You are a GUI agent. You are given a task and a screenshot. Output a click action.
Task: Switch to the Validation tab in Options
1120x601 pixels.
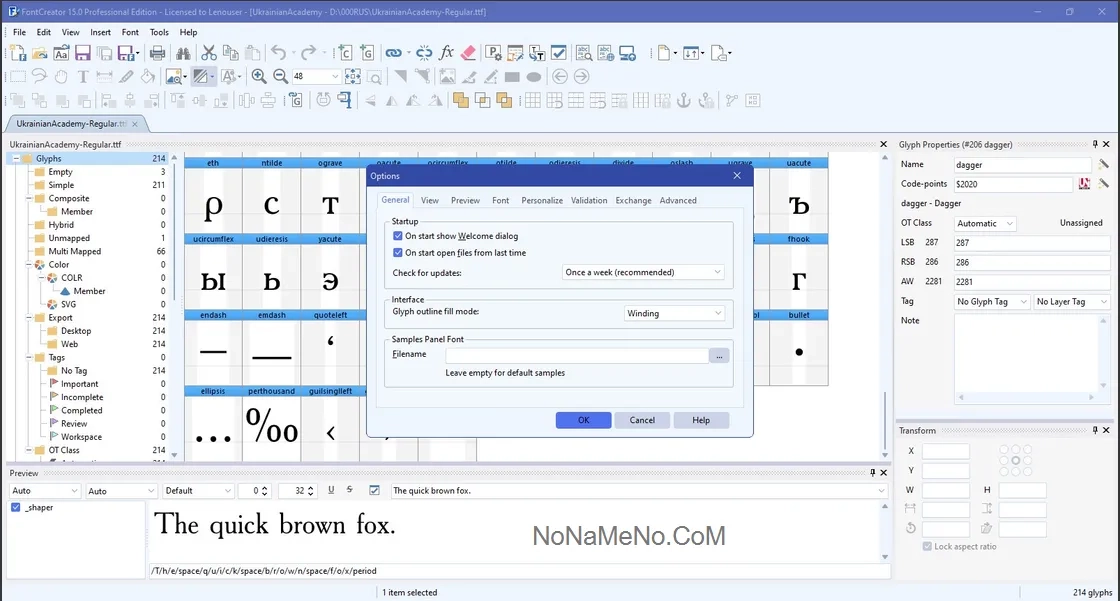click(x=589, y=201)
